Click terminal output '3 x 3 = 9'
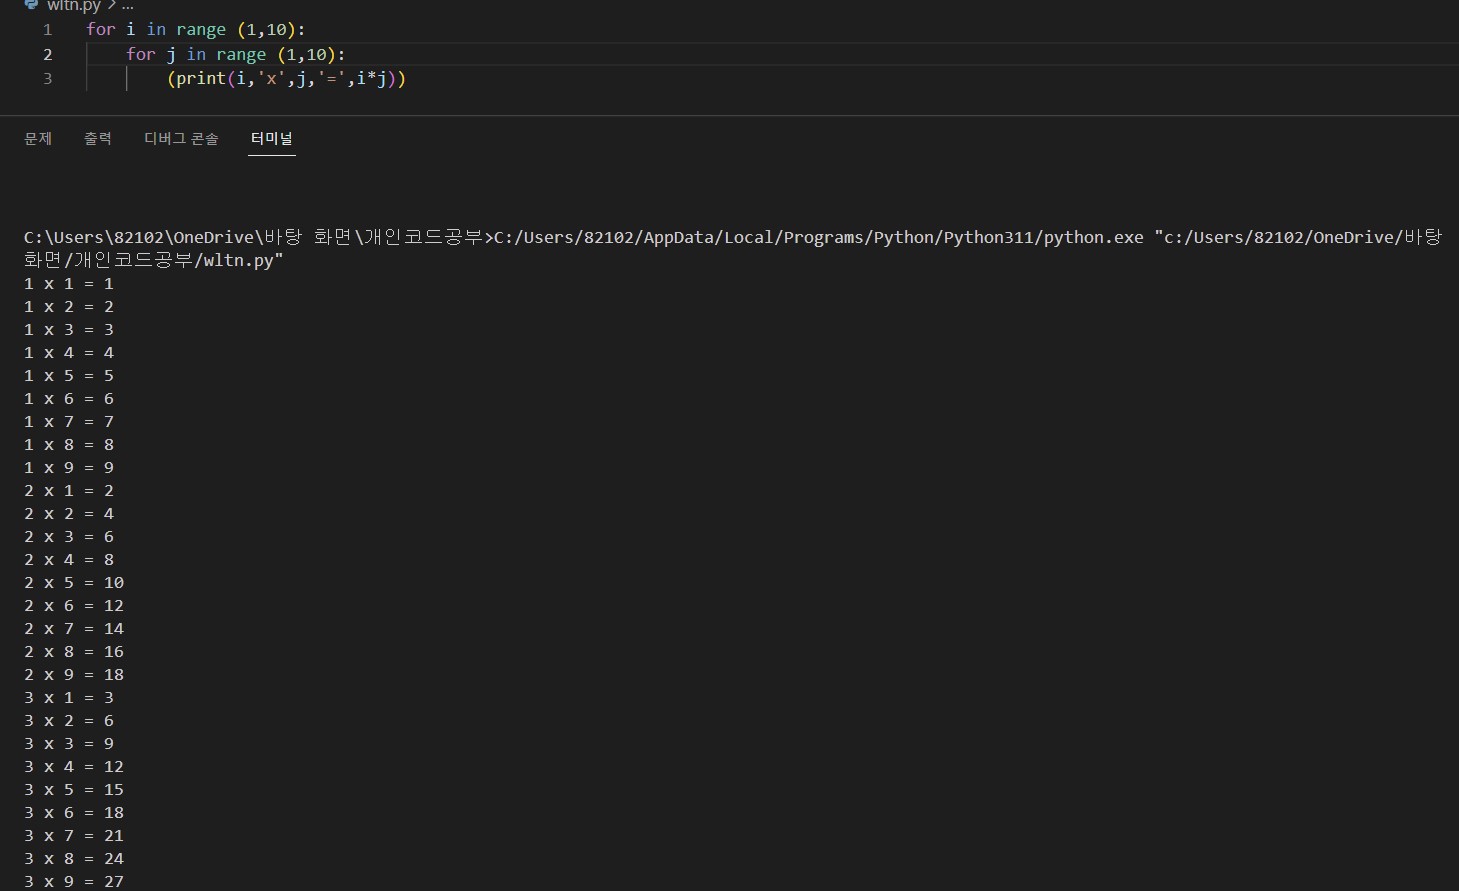 pos(69,744)
